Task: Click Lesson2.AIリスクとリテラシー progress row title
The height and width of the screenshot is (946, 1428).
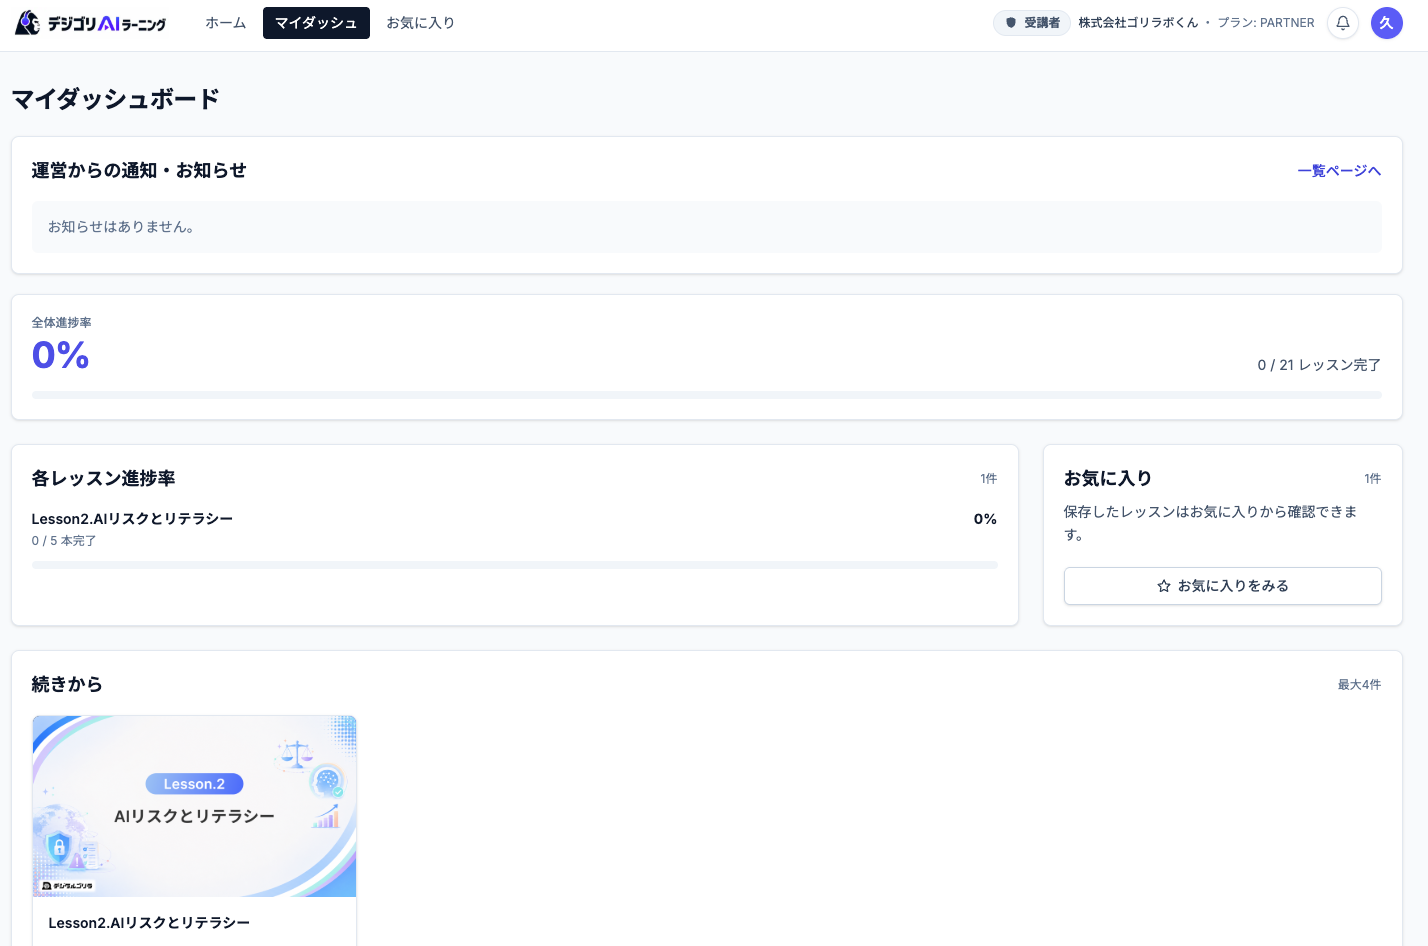Action: [x=132, y=519]
